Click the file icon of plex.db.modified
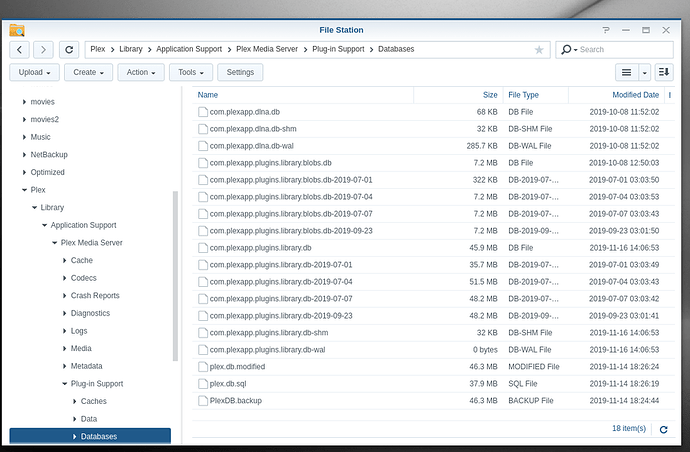The image size is (690, 452). pos(202,367)
